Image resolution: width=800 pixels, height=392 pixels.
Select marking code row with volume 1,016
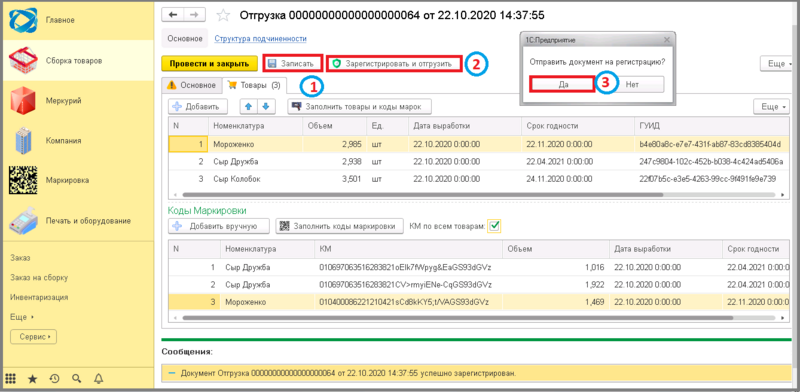point(480,267)
